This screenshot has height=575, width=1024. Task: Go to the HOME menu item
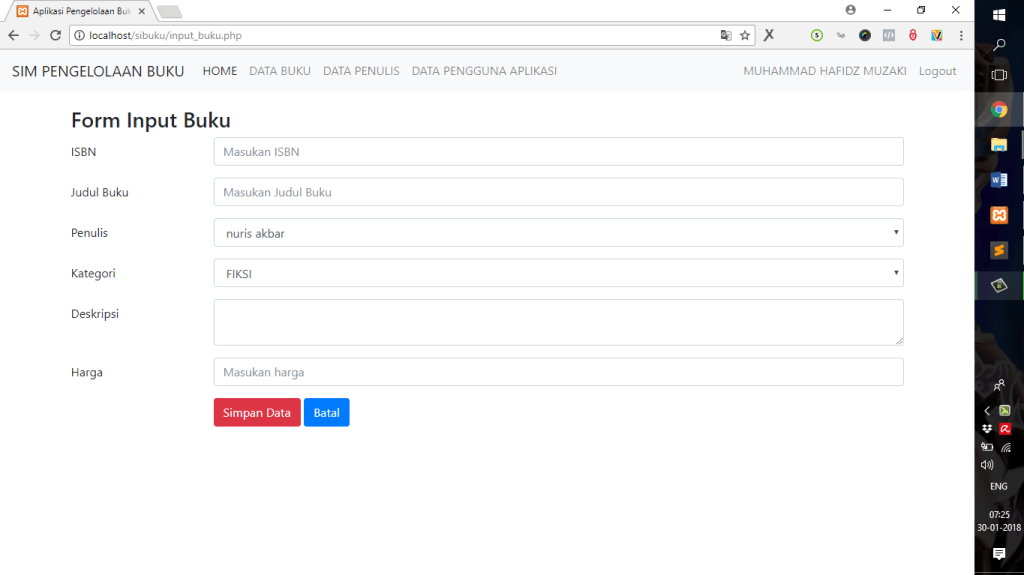pyautogui.click(x=219, y=71)
